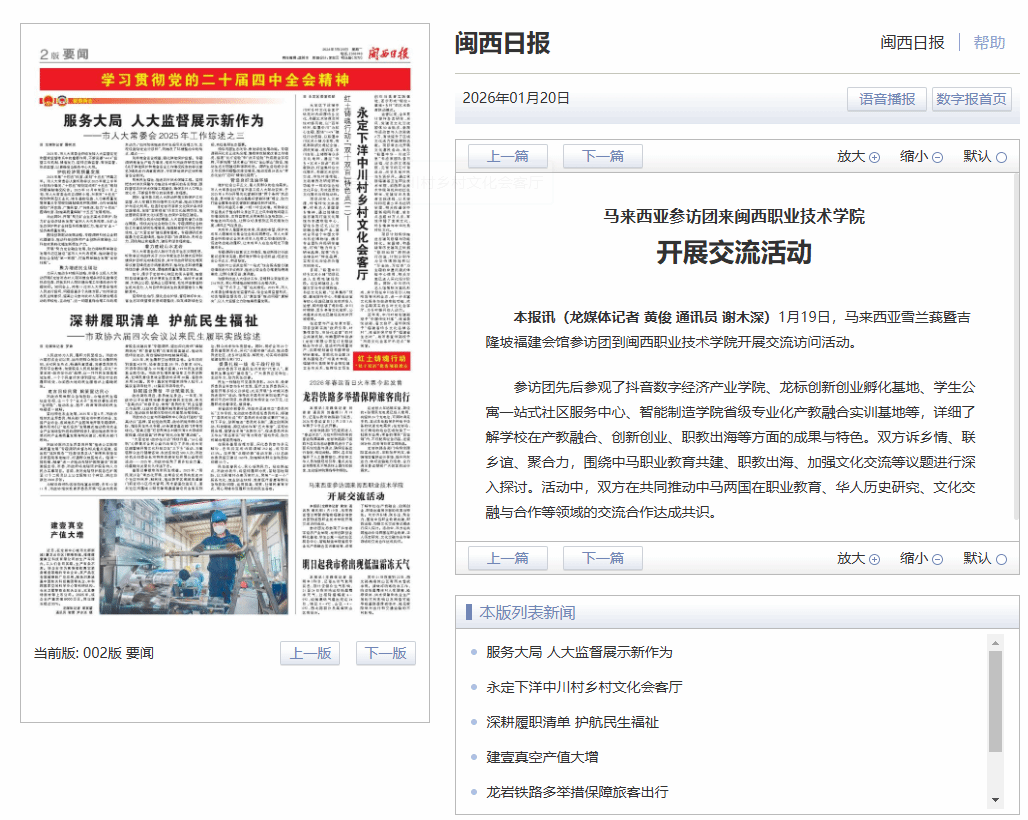Click the bottom 默认 reset circle icon

1001,559
